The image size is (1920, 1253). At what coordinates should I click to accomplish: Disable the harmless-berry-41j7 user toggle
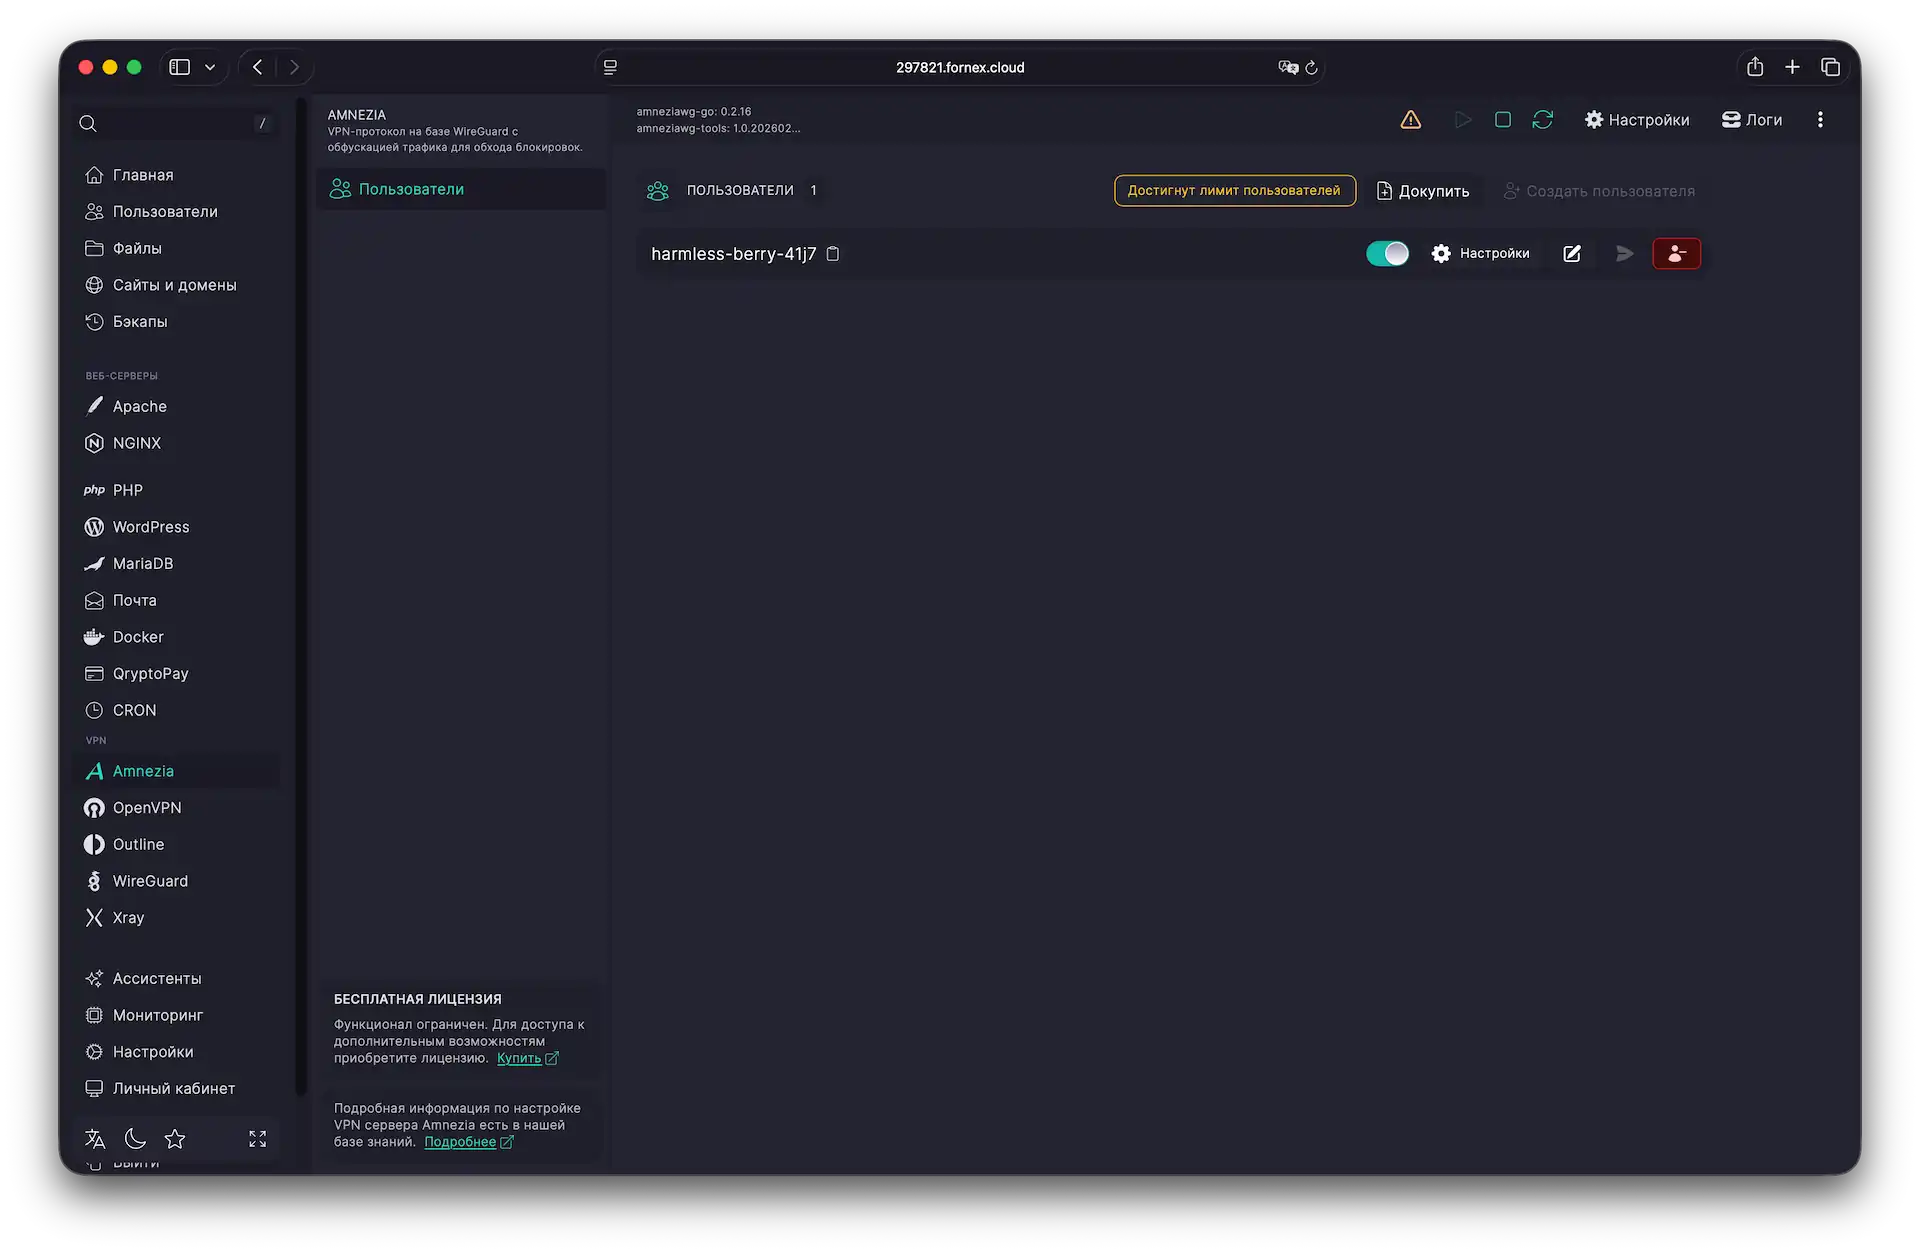1387,254
